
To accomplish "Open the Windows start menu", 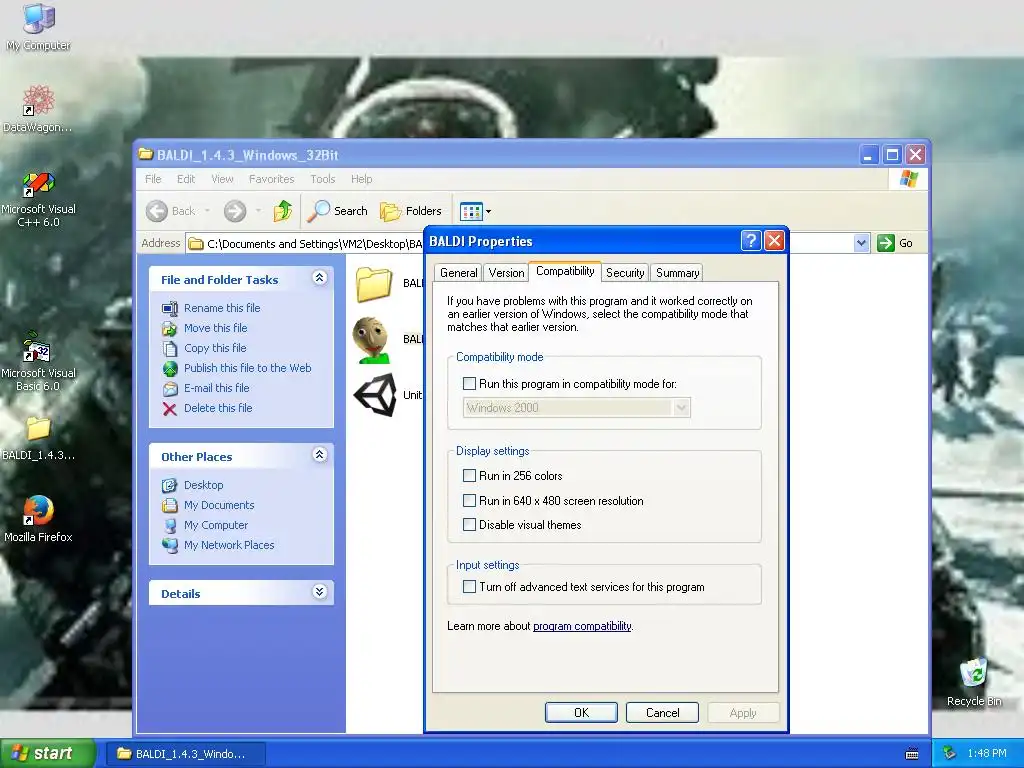I will [48, 754].
